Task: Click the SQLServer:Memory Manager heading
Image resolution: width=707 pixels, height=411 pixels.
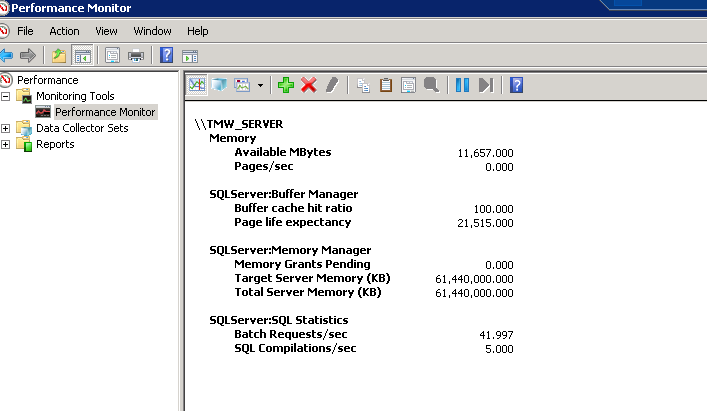Action: 290,250
